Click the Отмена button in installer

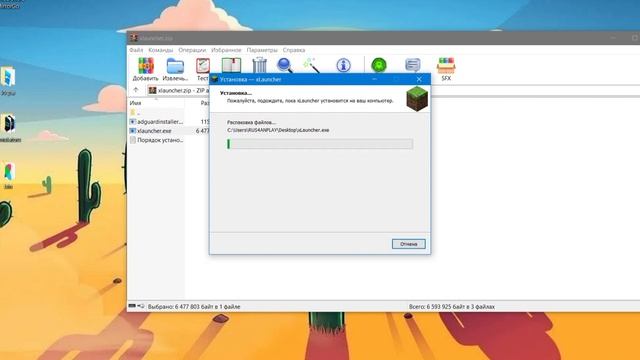(409, 244)
